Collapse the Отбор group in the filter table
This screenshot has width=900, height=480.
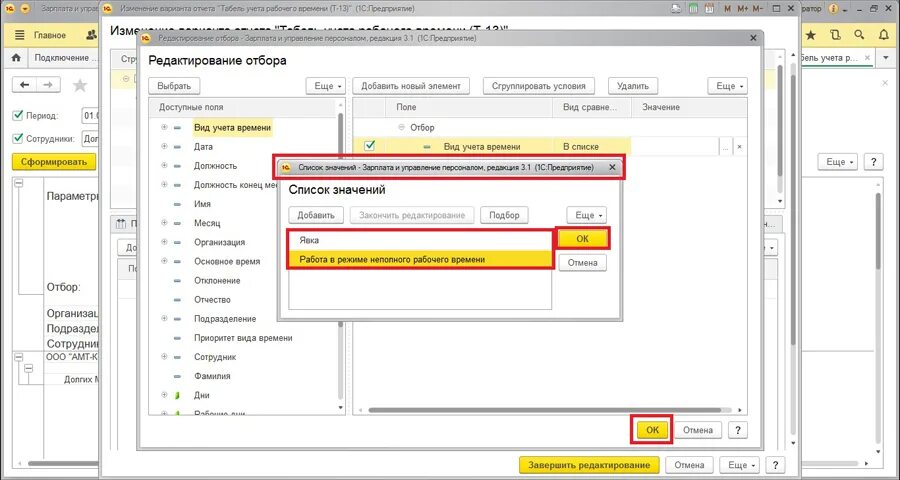pyautogui.click(x=401, y=127)
